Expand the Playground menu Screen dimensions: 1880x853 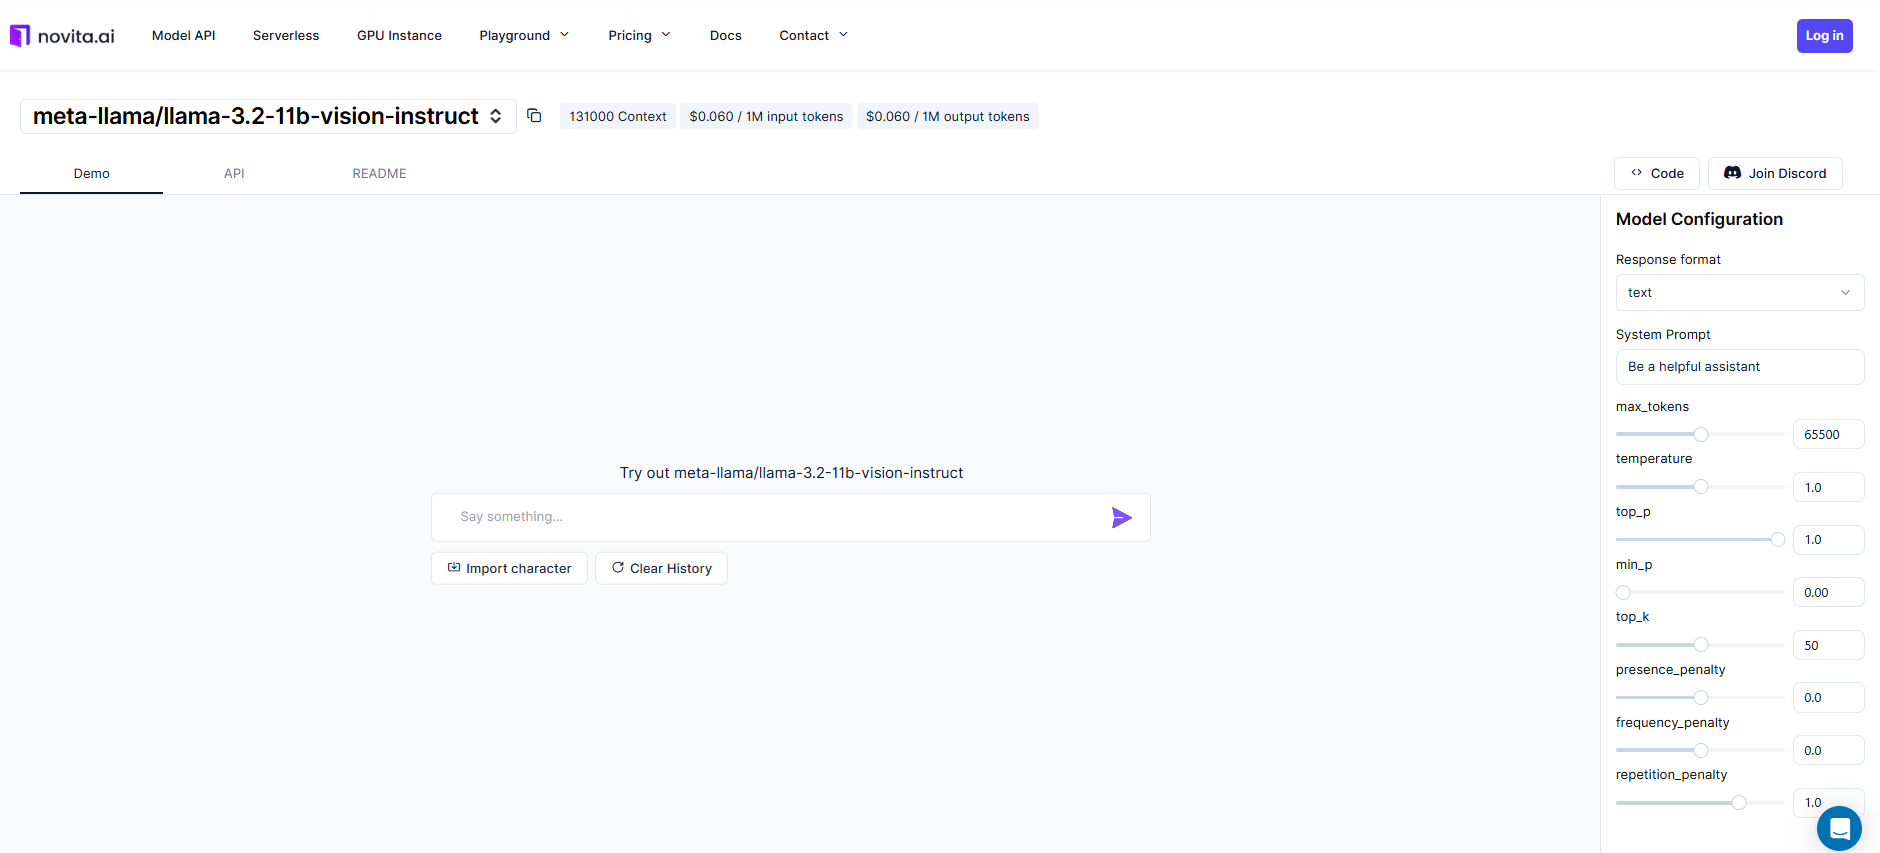524,35
